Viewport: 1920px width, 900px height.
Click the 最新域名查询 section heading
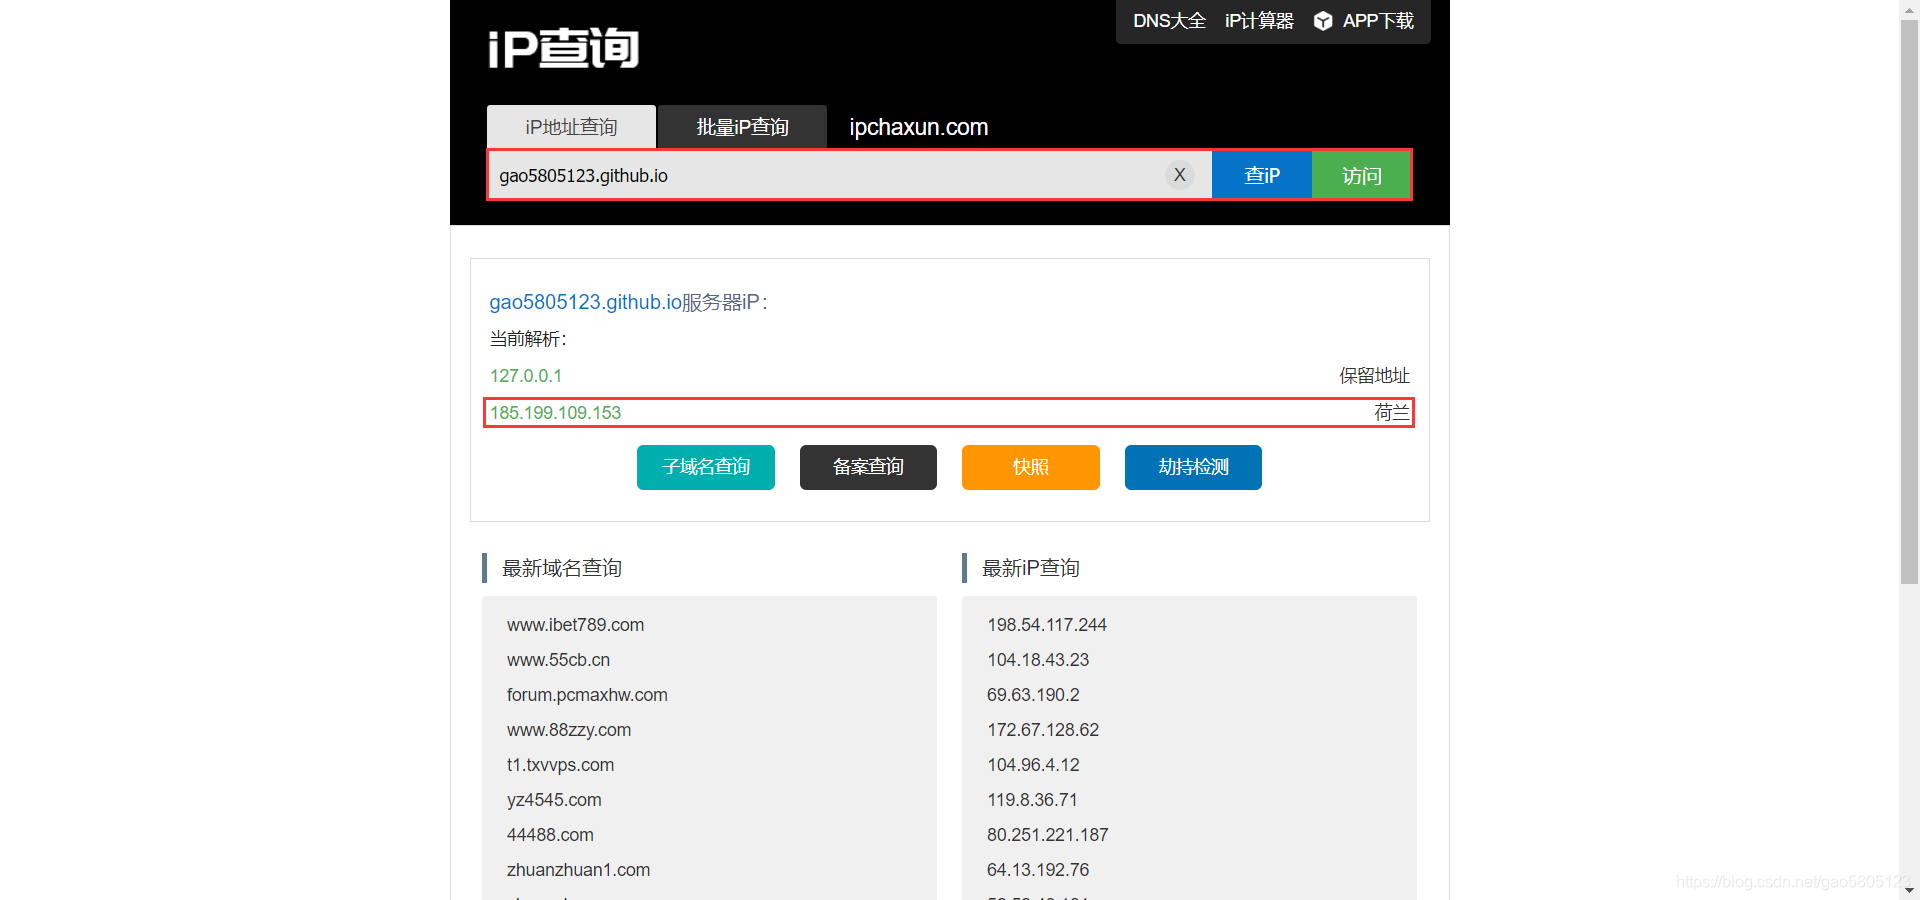(561, 568)
